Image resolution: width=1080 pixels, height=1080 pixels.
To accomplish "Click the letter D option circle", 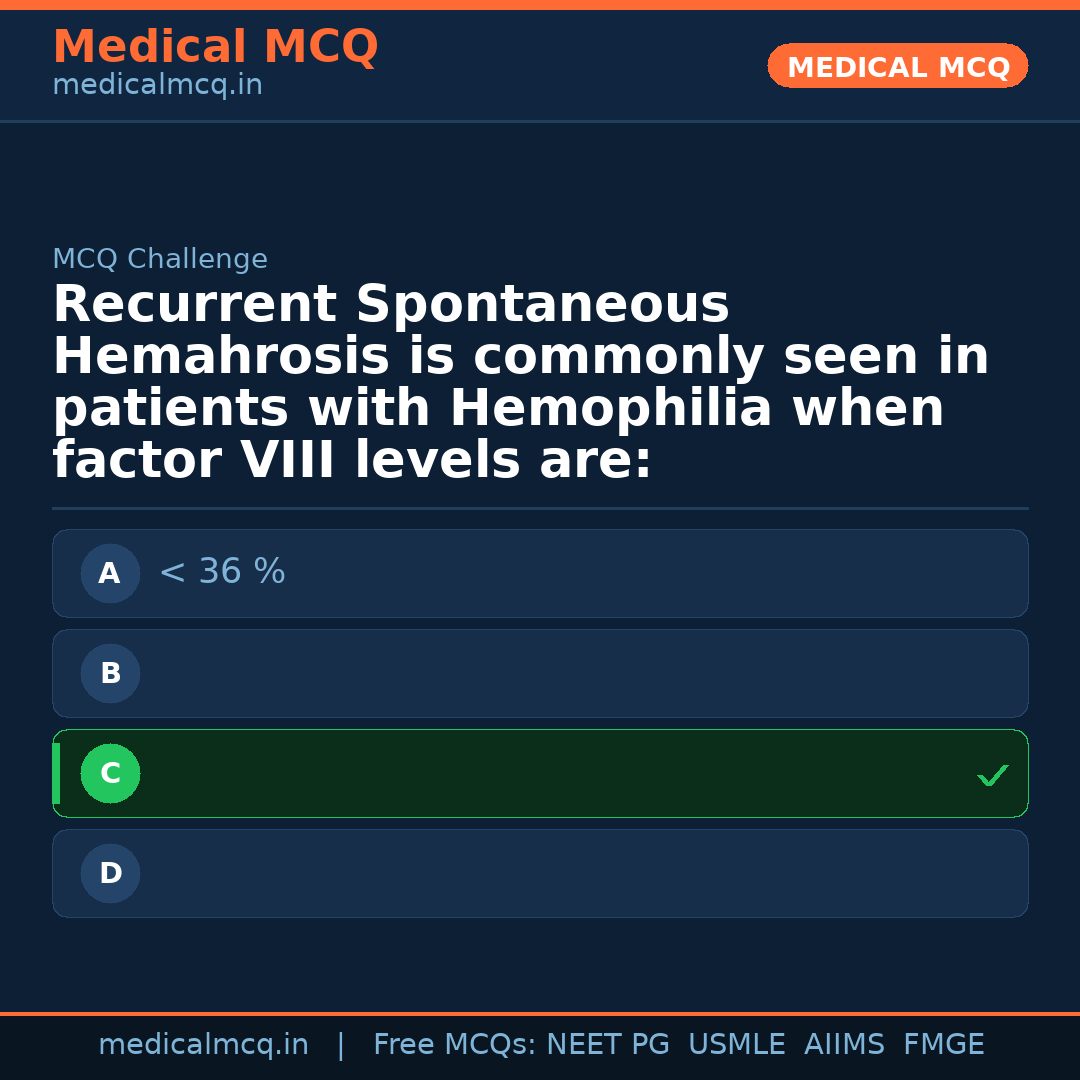I will click(x=110, y=874).
